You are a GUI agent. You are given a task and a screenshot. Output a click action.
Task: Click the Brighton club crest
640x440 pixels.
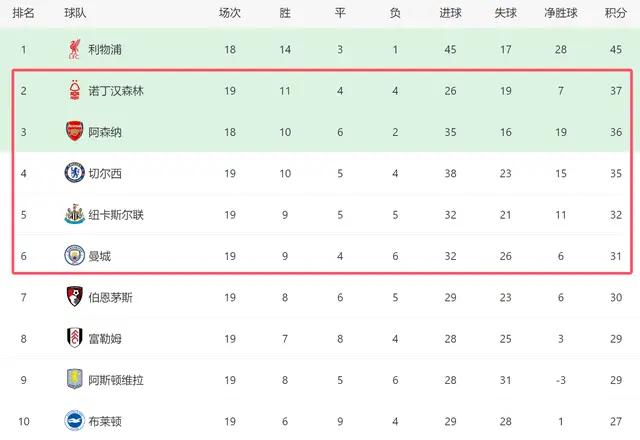(x=74, y=420)
